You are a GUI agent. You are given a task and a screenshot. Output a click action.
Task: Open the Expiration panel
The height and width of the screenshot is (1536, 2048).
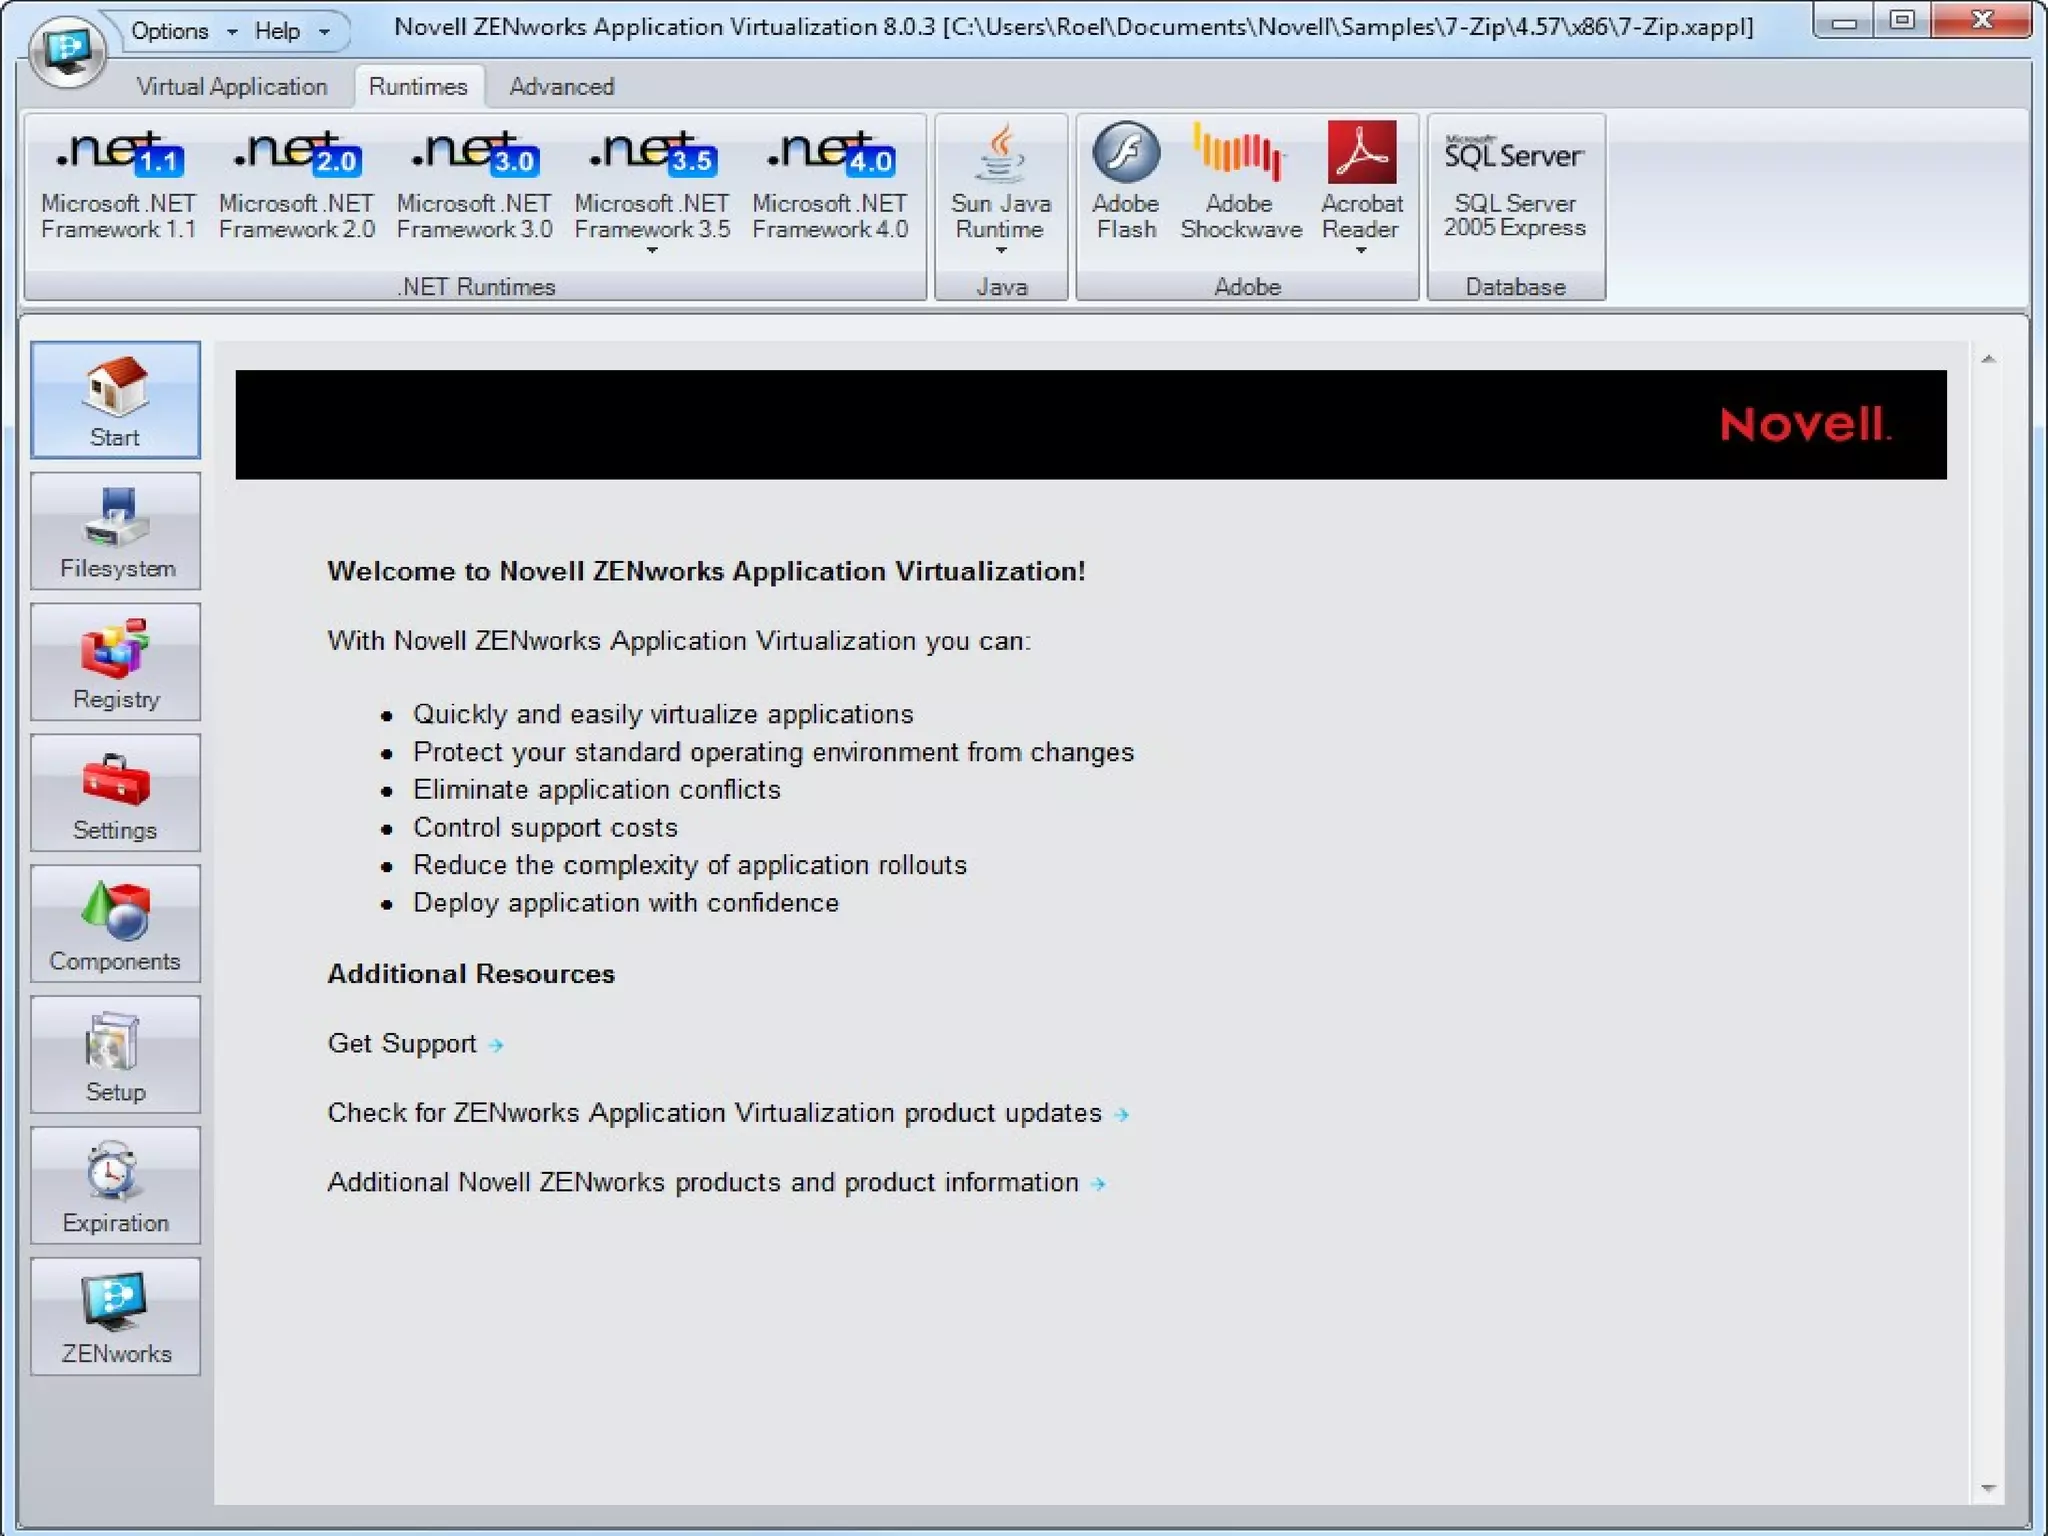click(x=115, y=1186)
